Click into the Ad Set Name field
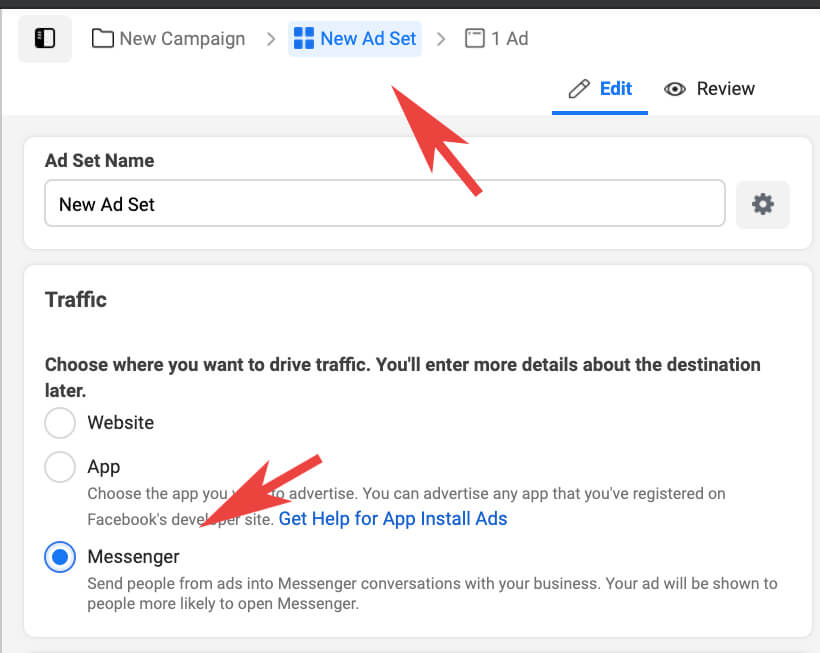The height and width of the screenshot is (653, 820). click(x=384, y=204)
